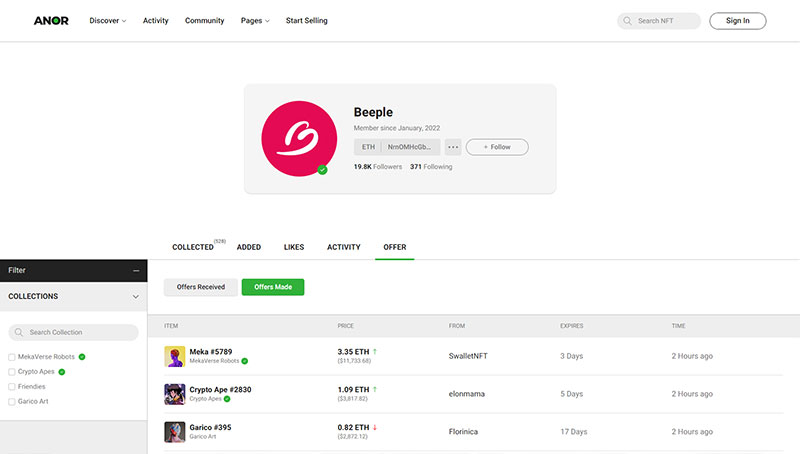Switch to the ADDED tab
This screenshot has height=454, width=800.
pos(249,247)
